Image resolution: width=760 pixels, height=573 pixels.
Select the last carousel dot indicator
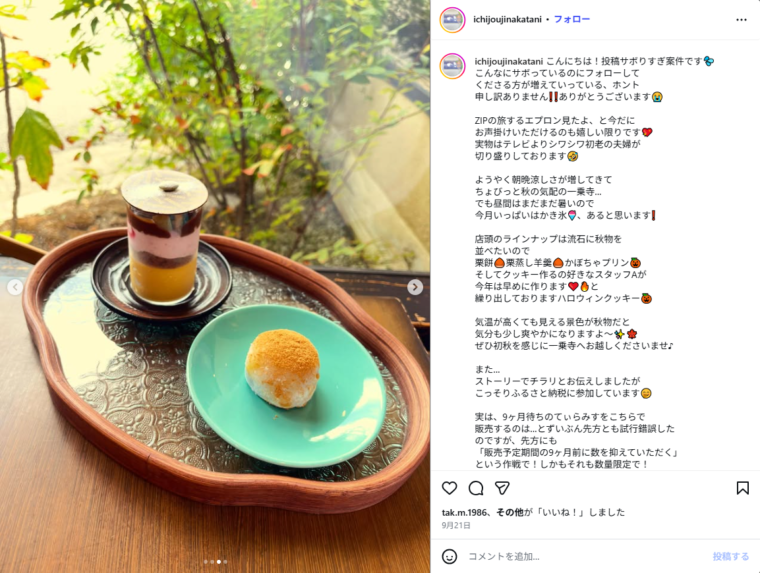[x=225, y=562]
